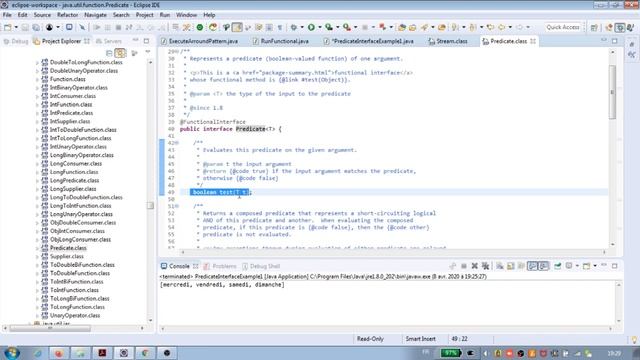Click the New file toolbar icon

pyautogui.click(x=8, y=27)
